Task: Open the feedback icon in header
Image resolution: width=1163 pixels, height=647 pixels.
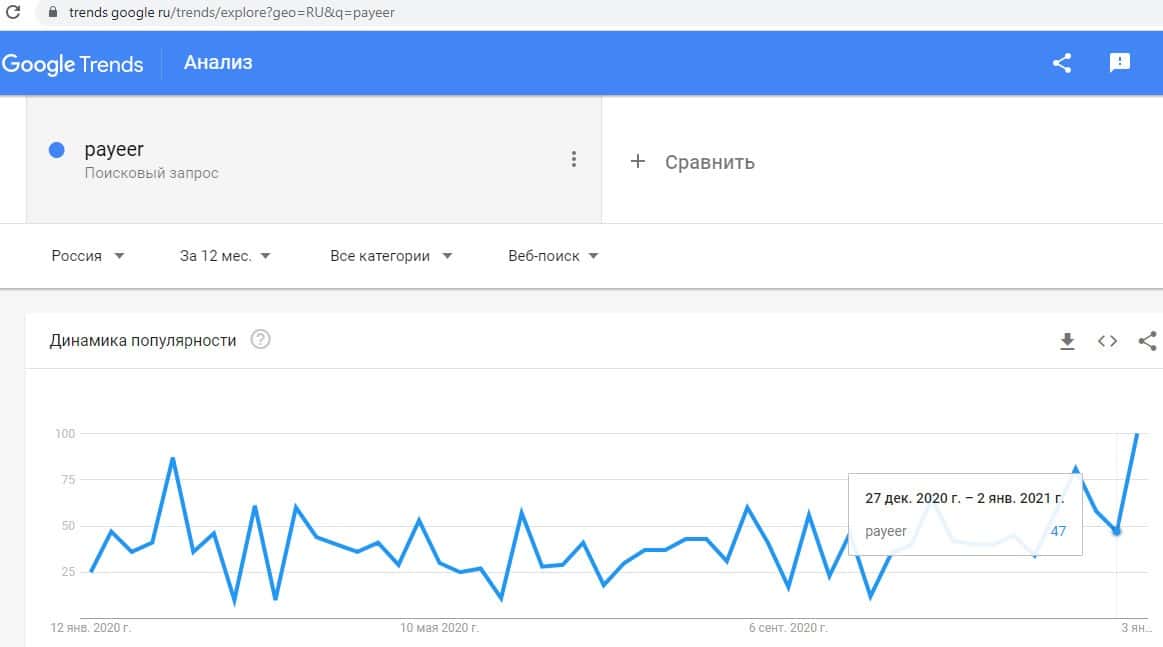Action: [1120, 63]
